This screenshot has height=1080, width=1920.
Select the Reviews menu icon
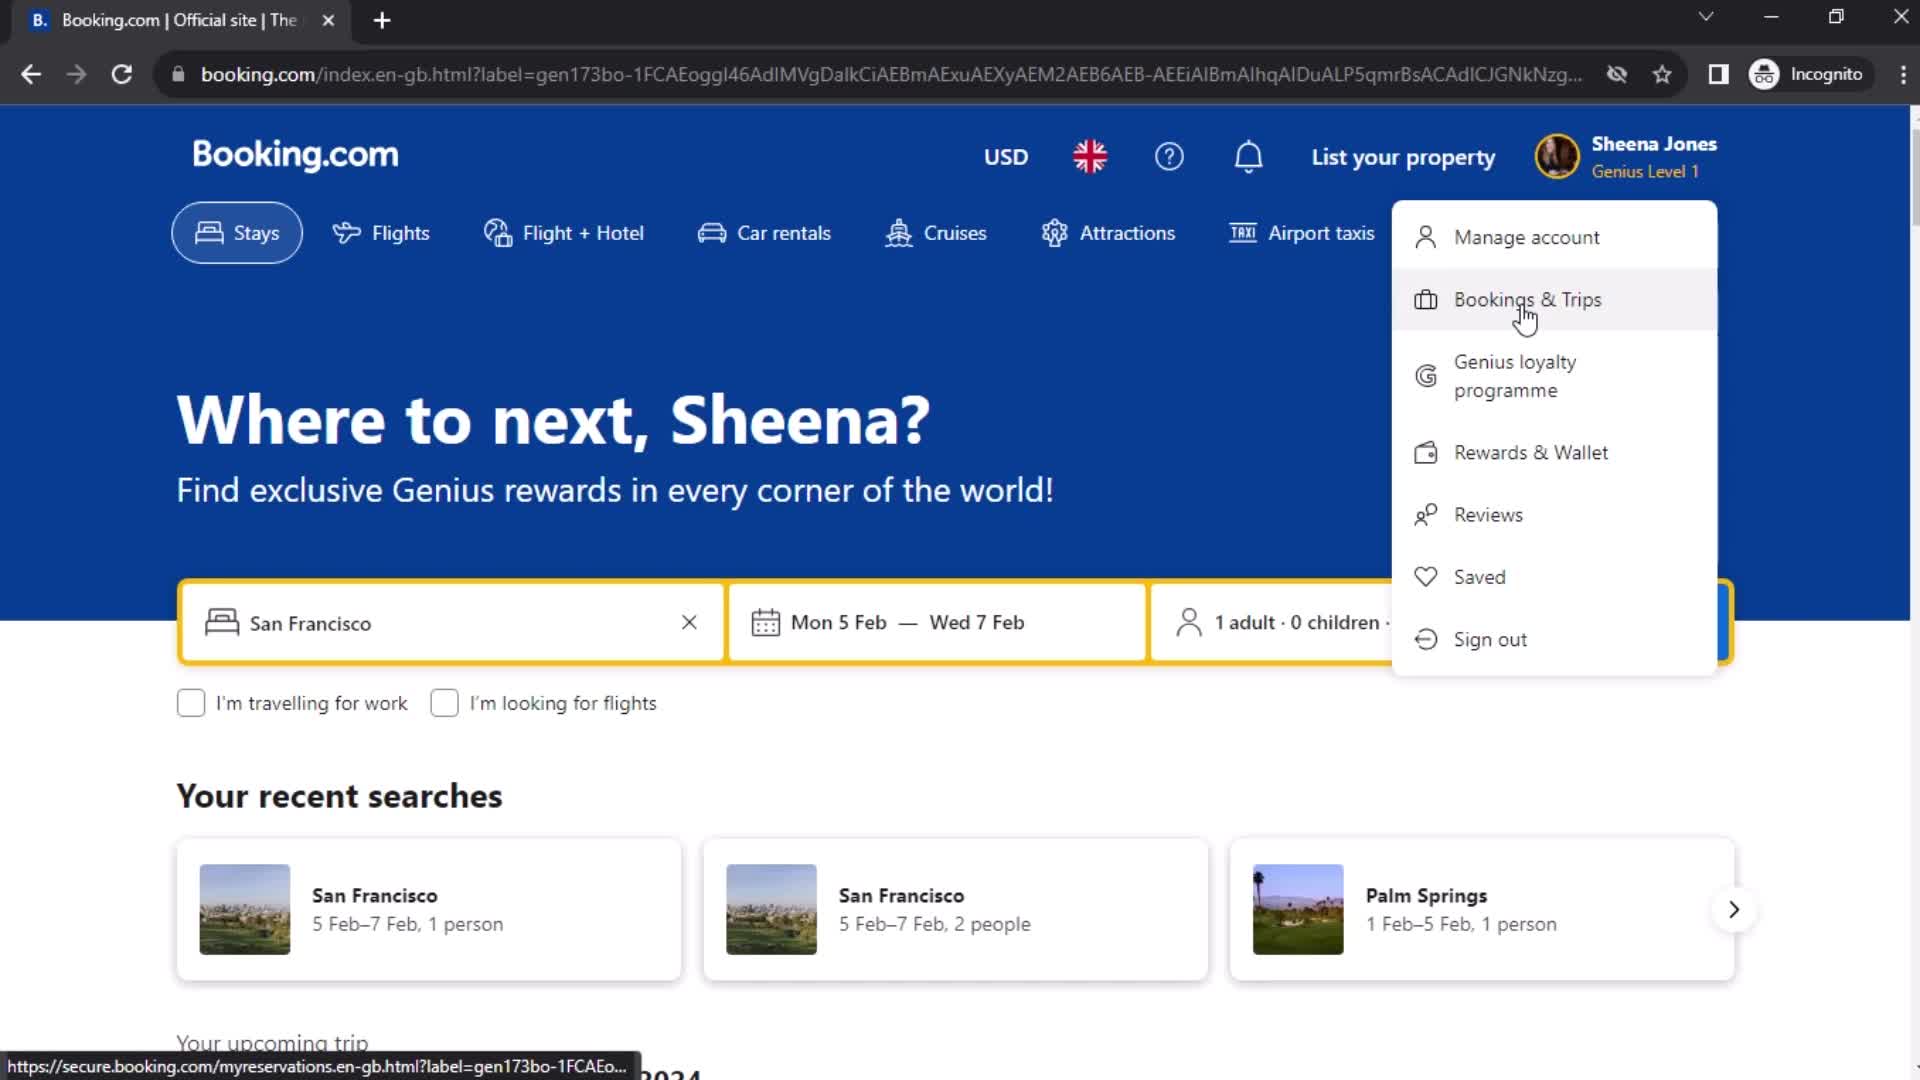pyautogui.click(x=1425, y=513)
